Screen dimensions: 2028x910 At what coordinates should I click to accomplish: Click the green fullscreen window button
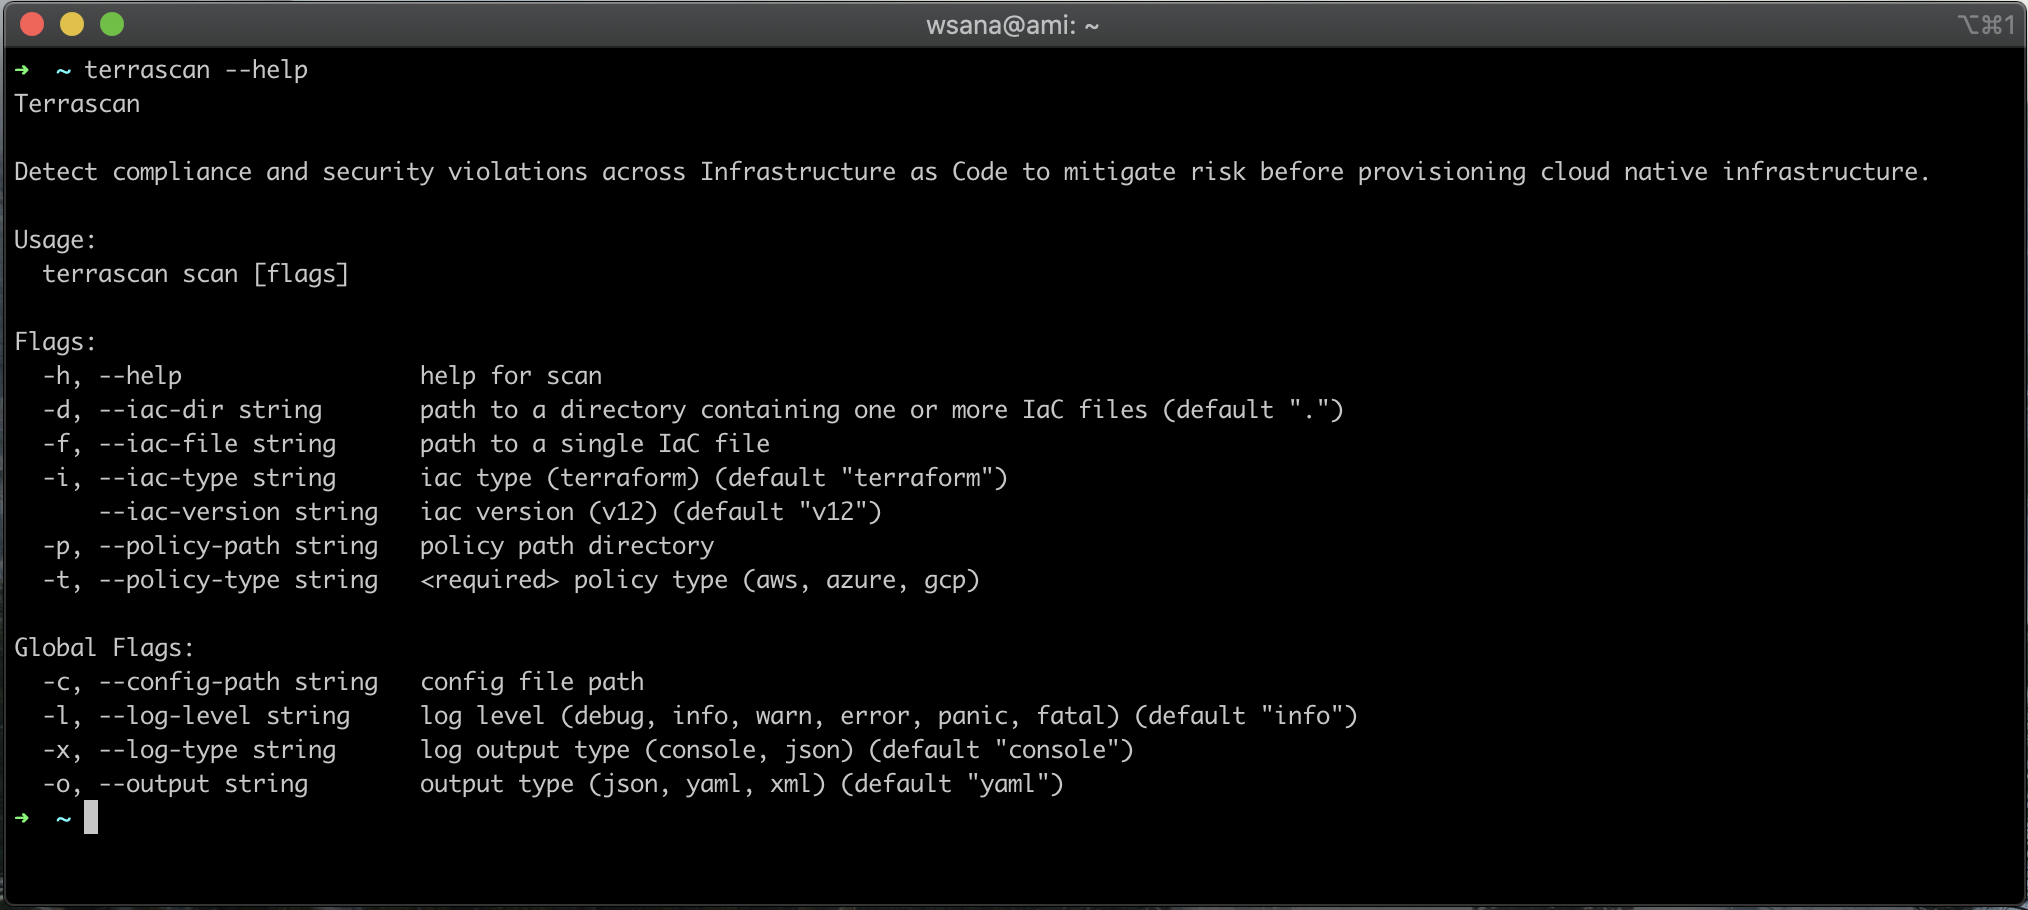112,24
